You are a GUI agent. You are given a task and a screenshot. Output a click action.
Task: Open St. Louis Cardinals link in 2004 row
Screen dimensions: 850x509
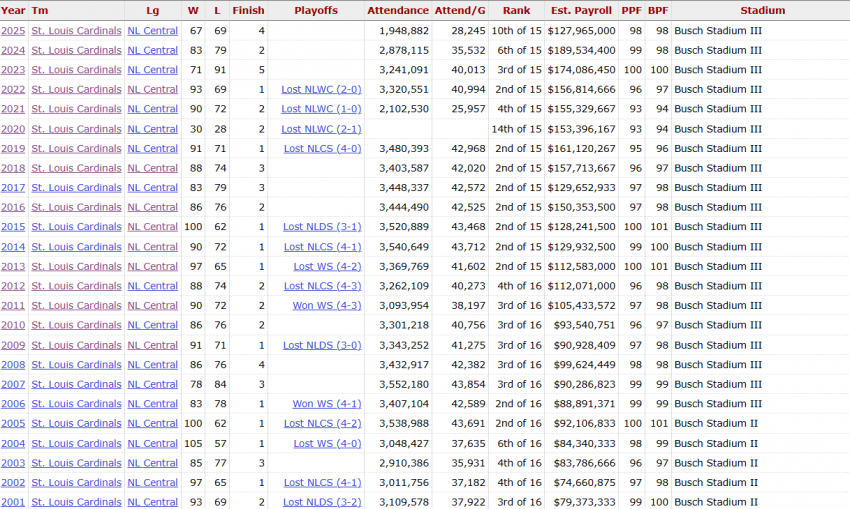click(x=76, y=443)
